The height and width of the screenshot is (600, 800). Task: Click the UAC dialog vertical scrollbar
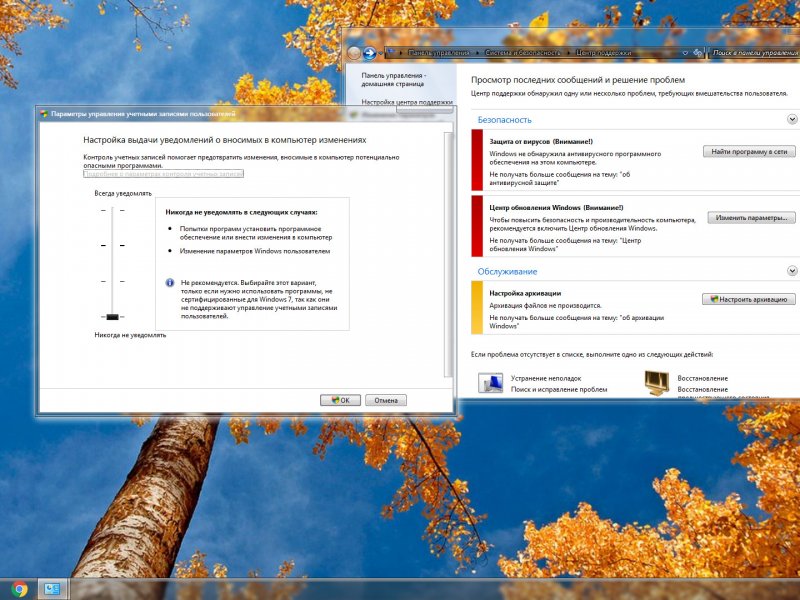pos(448,254)
